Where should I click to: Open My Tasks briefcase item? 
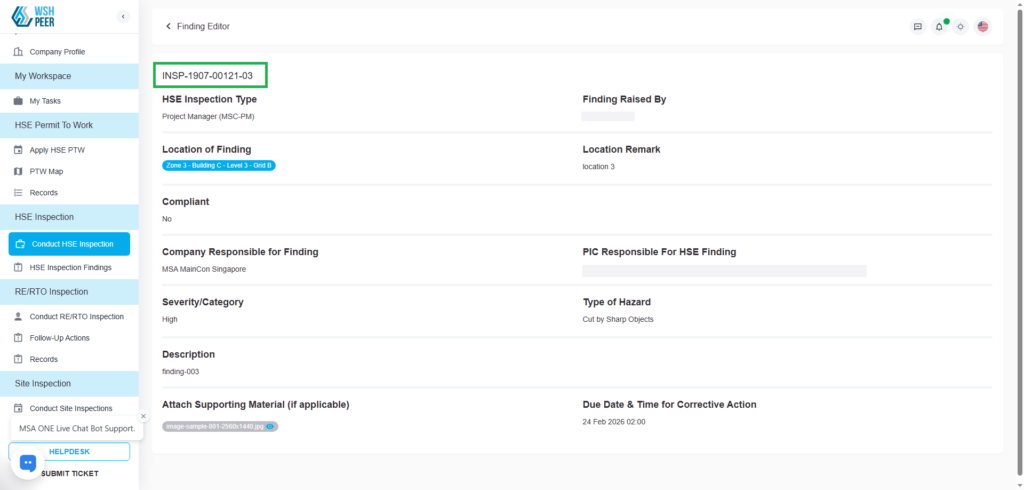pos(44,101)
